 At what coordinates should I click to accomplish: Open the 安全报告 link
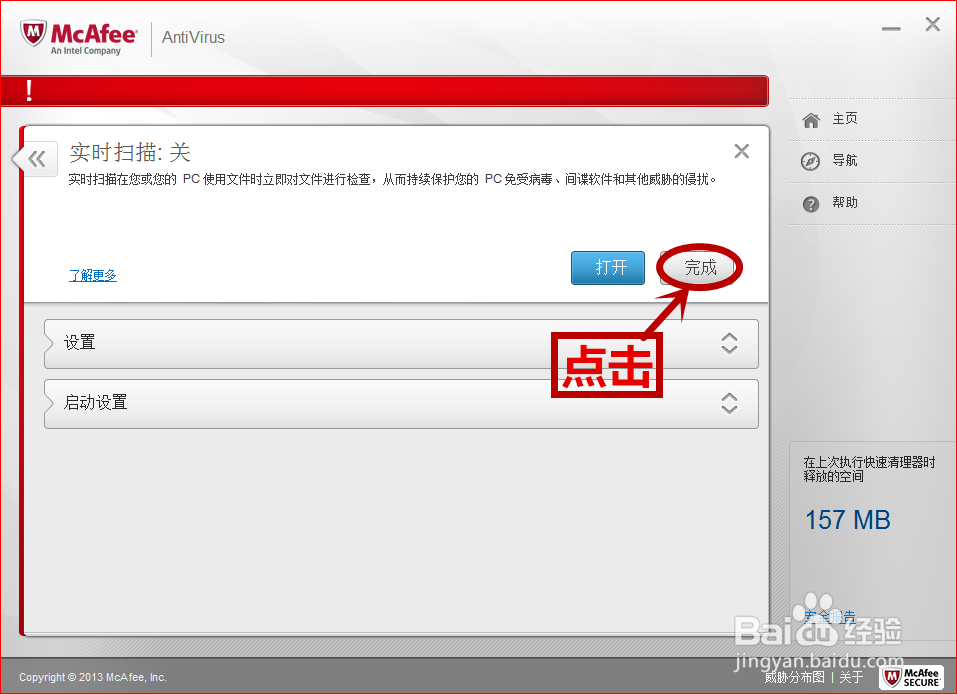[x=829, y=616]
